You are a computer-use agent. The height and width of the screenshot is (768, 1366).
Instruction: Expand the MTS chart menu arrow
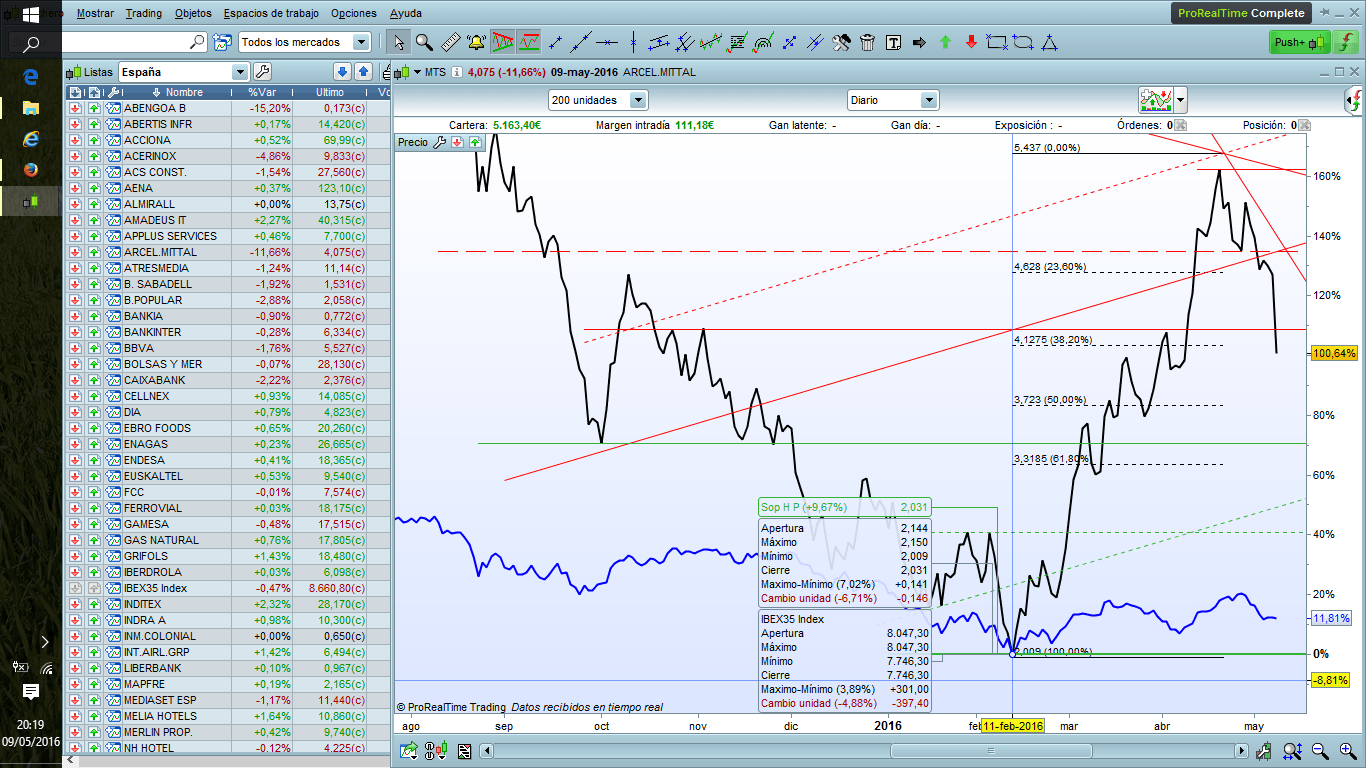tap(417, 72)
